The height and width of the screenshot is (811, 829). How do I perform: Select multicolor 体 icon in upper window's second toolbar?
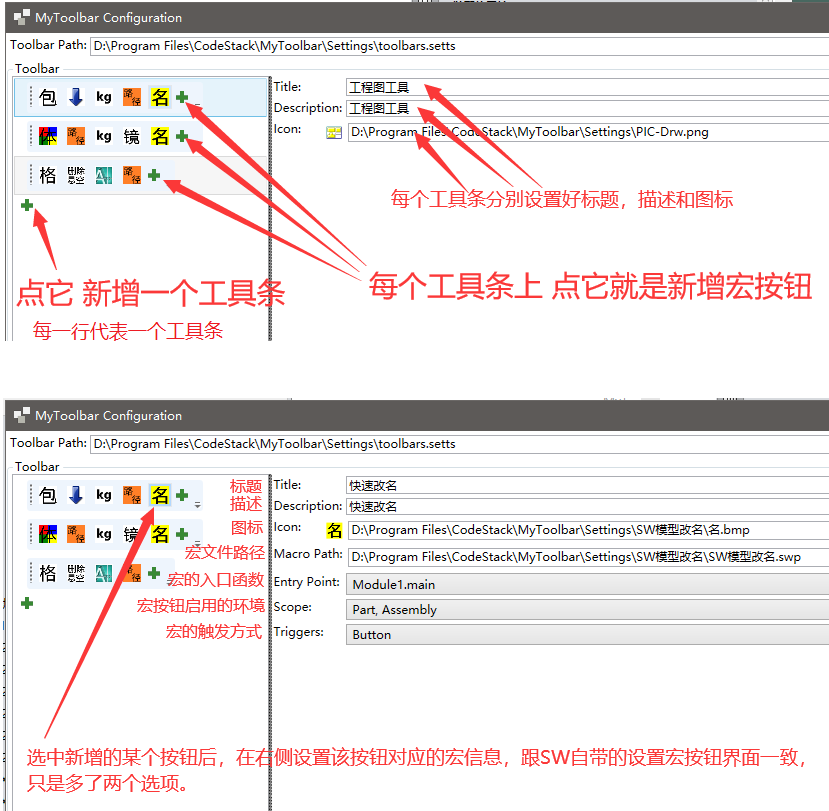pos(48,136)
